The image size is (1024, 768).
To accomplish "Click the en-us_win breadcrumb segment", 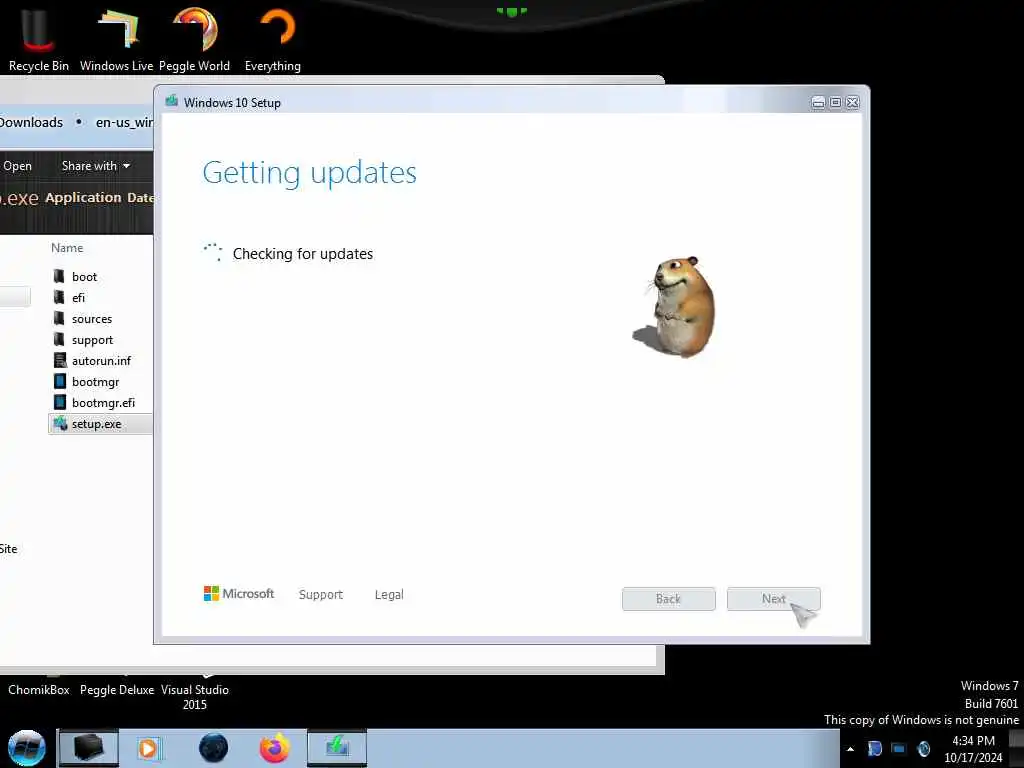I will [124, 122].
